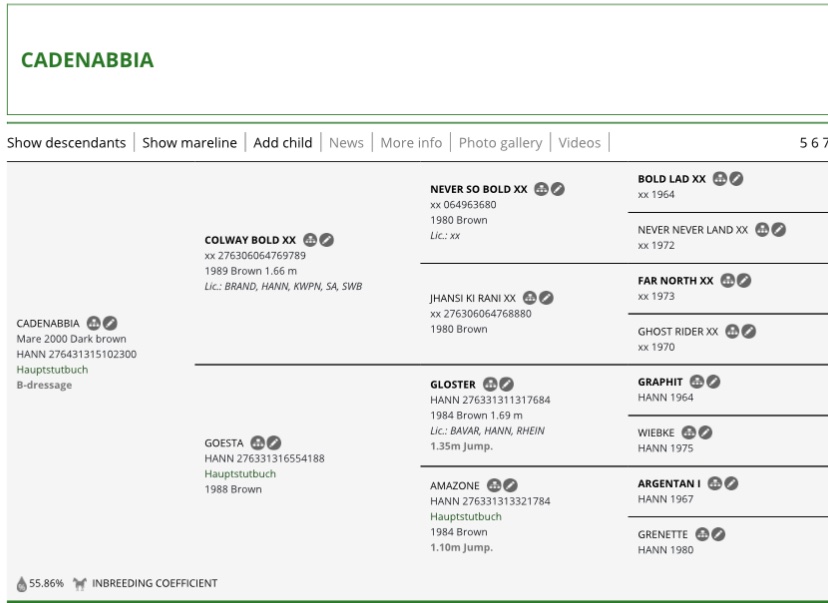Image resolution: width=828 pixels, height=603 pixels.
Task: Click the pedigree icon beside NEVER SO BOLD XX
Action: tap(541, 189)
